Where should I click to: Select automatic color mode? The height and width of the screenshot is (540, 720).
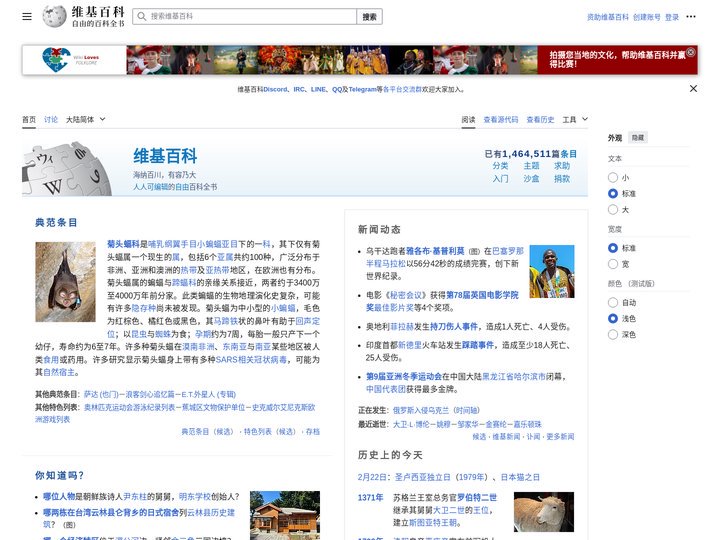coord(613,302)
